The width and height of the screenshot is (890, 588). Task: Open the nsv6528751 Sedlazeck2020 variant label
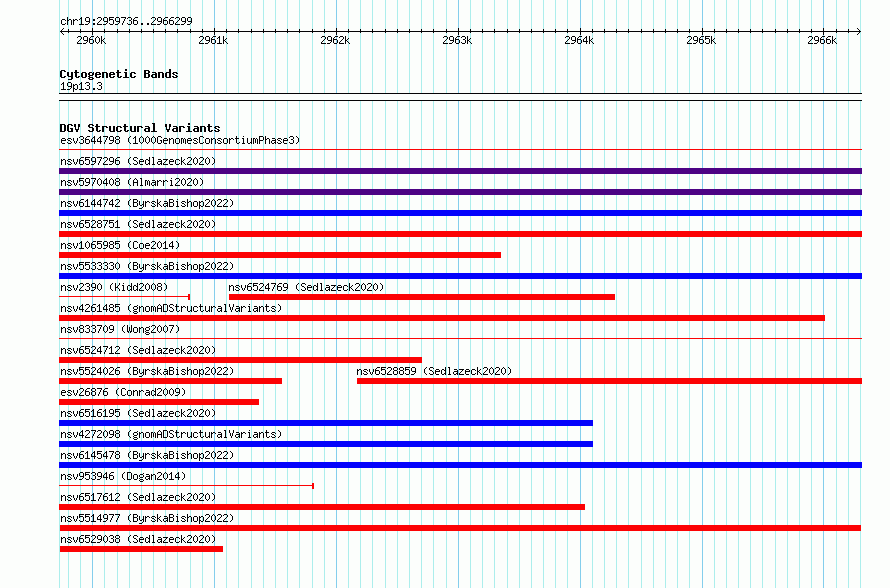138,224
